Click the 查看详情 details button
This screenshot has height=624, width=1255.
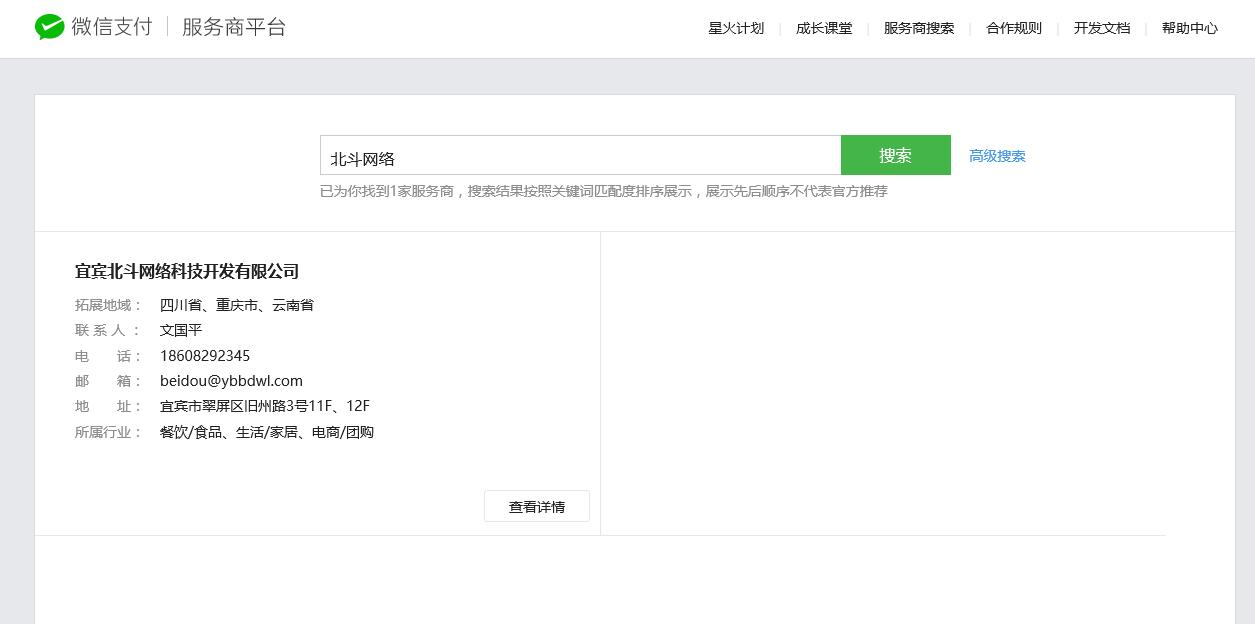point(537,506)
